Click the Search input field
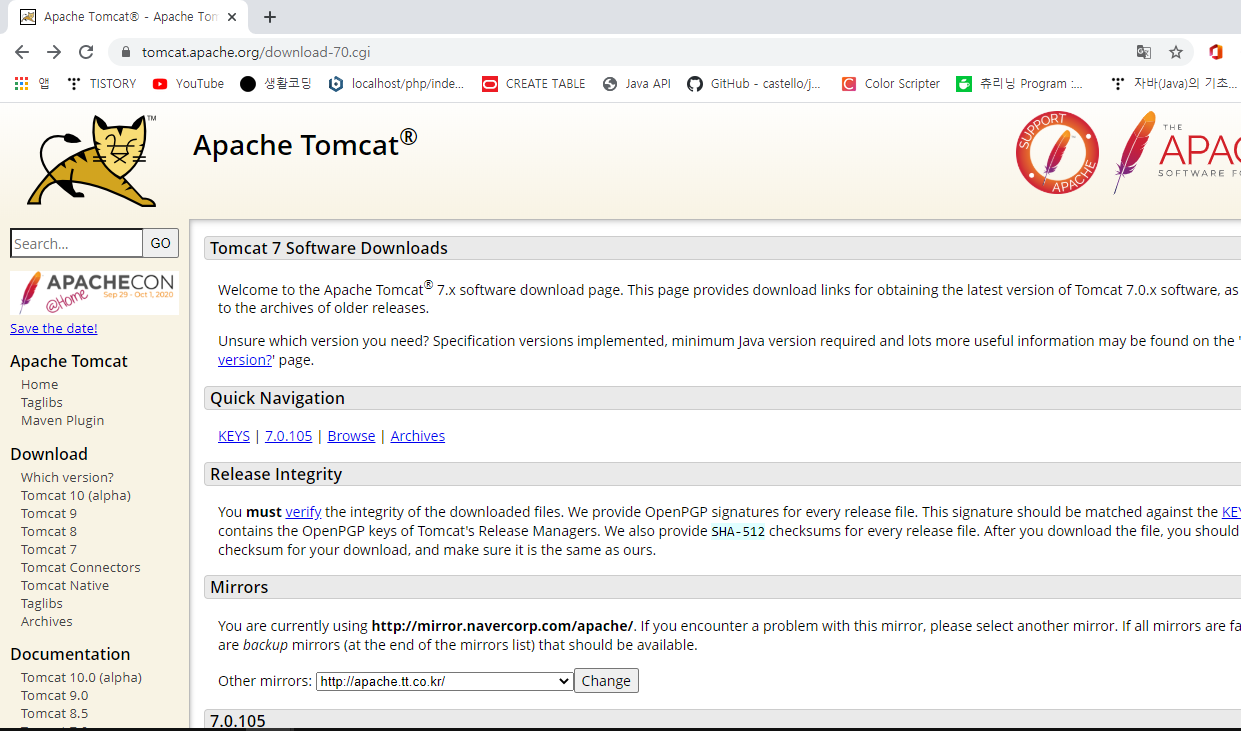1241x731 pixels. click(x=77, y=243)
